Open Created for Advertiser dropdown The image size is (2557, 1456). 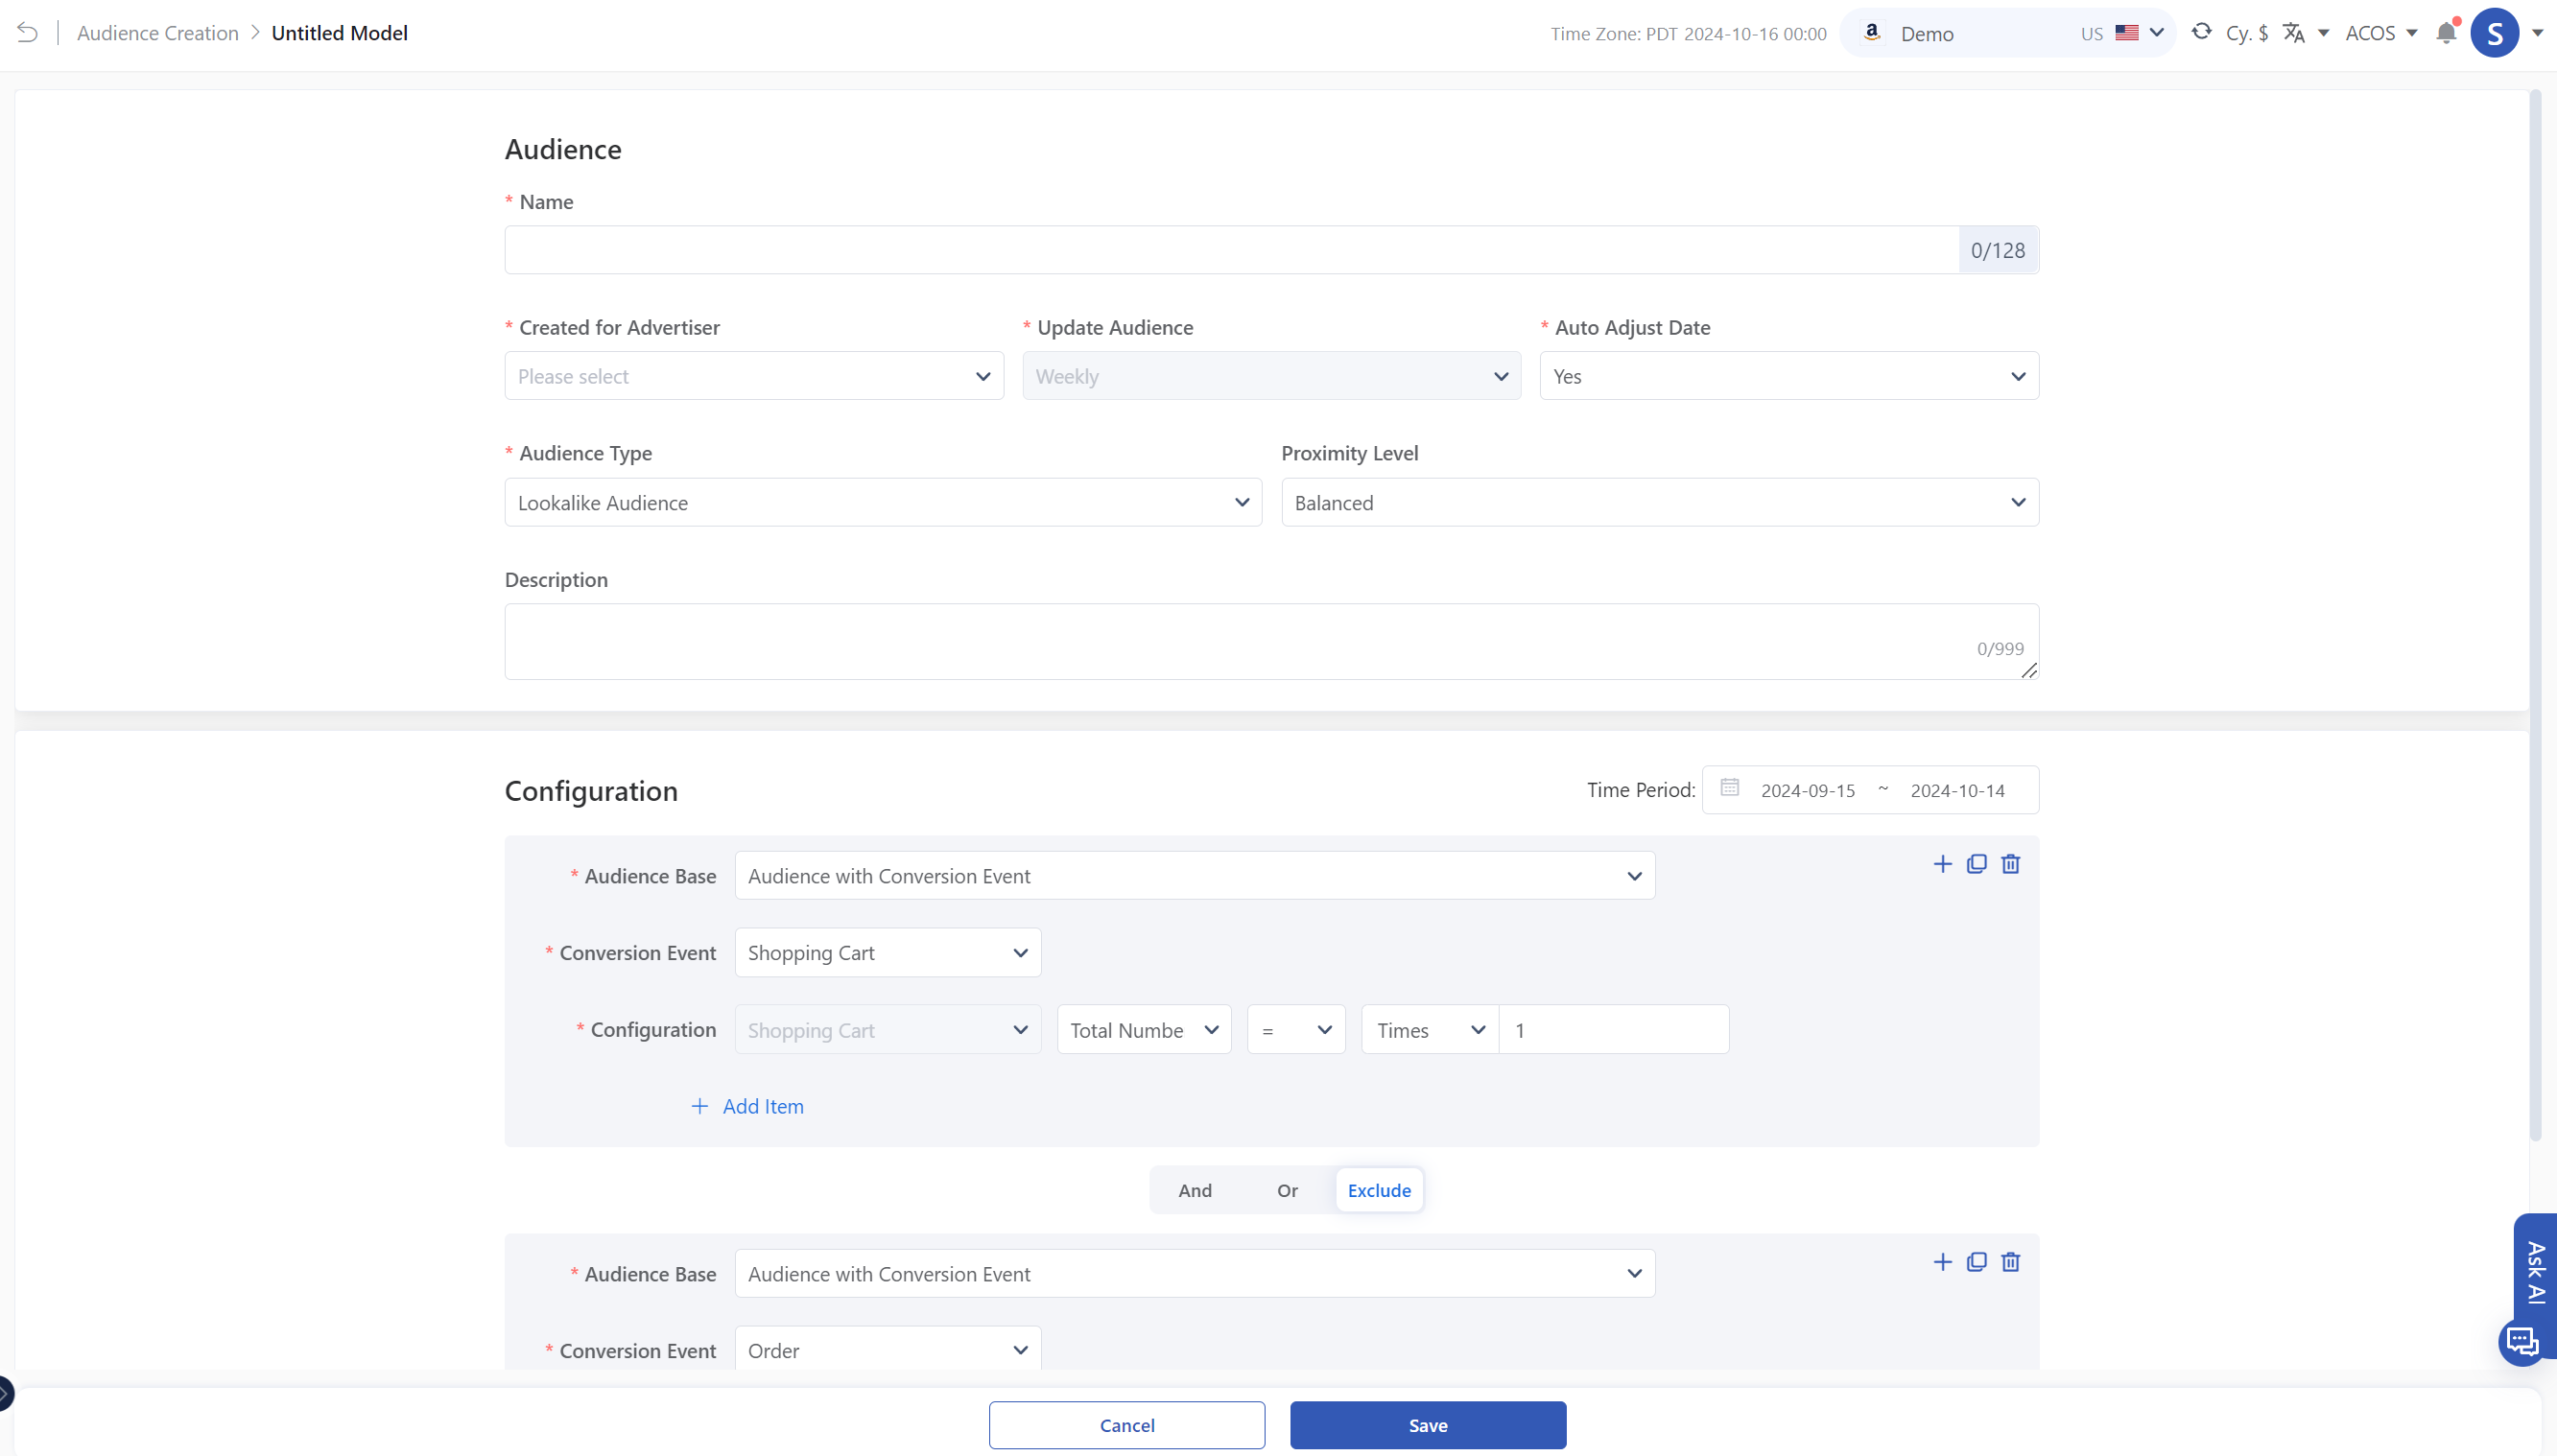753,376
